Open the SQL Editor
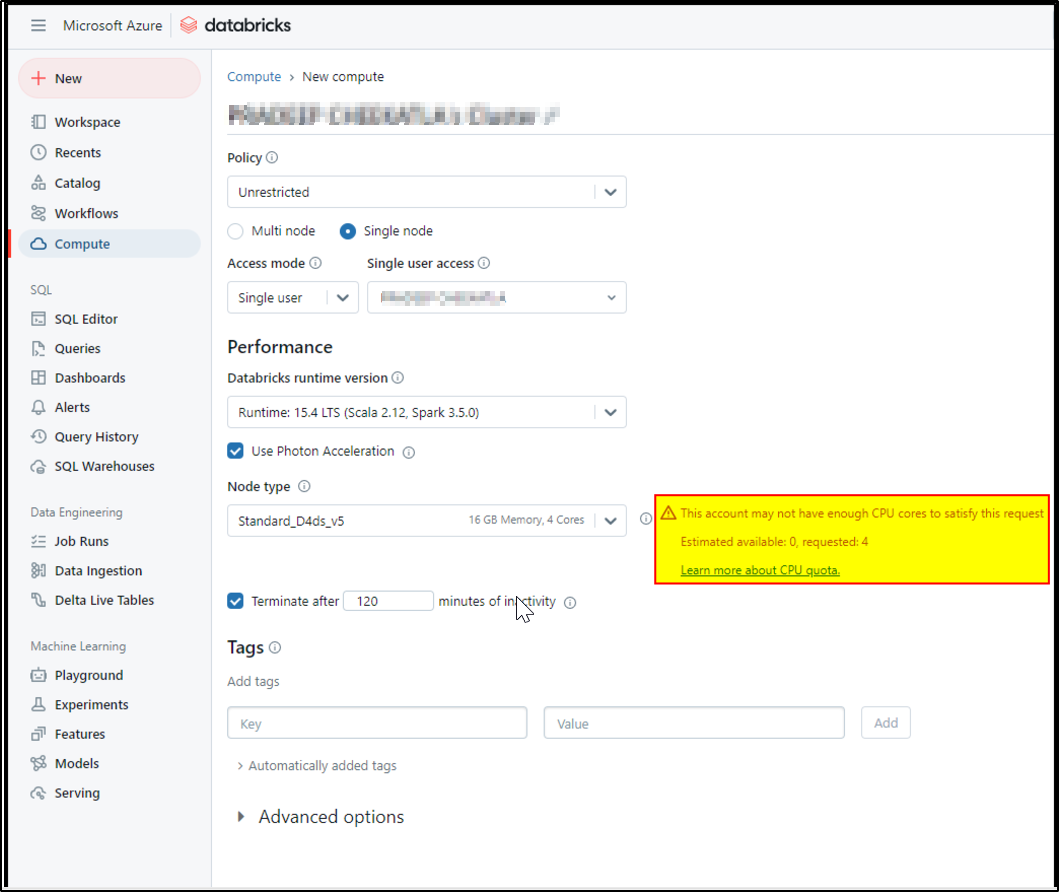 pyautogui.click(x=88, y=318)
